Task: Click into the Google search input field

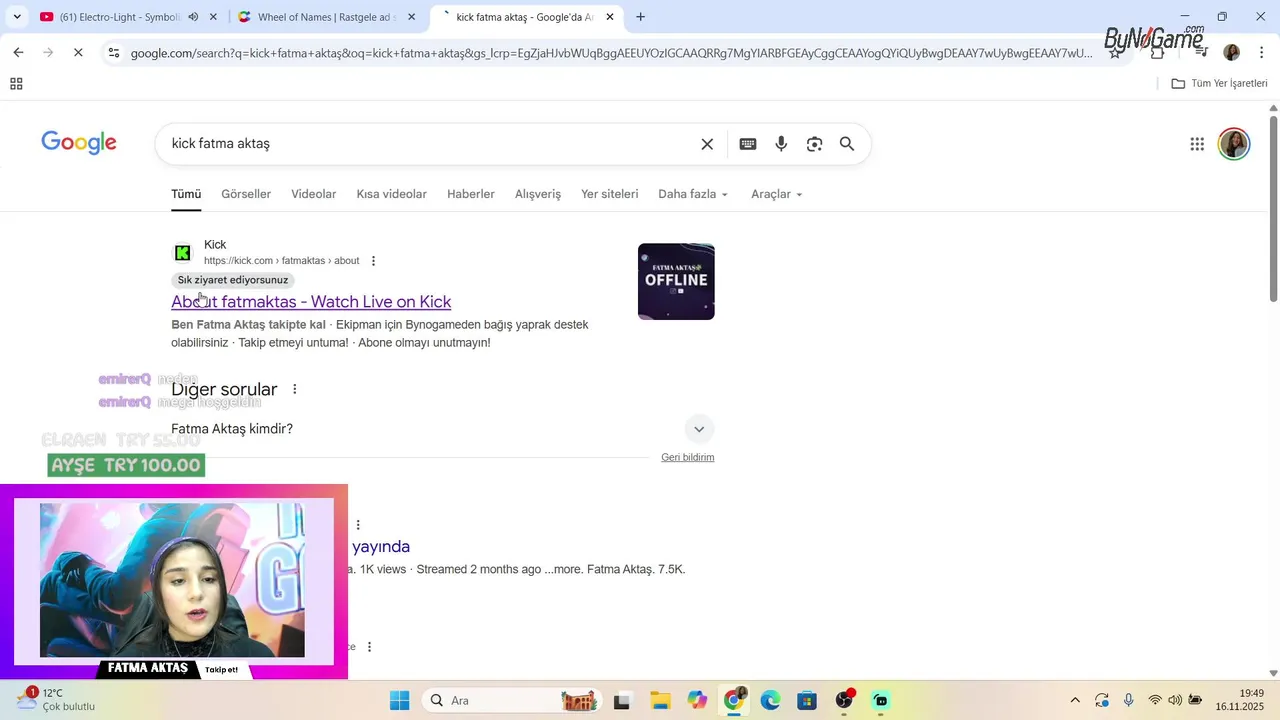Action: click(430, 144)
